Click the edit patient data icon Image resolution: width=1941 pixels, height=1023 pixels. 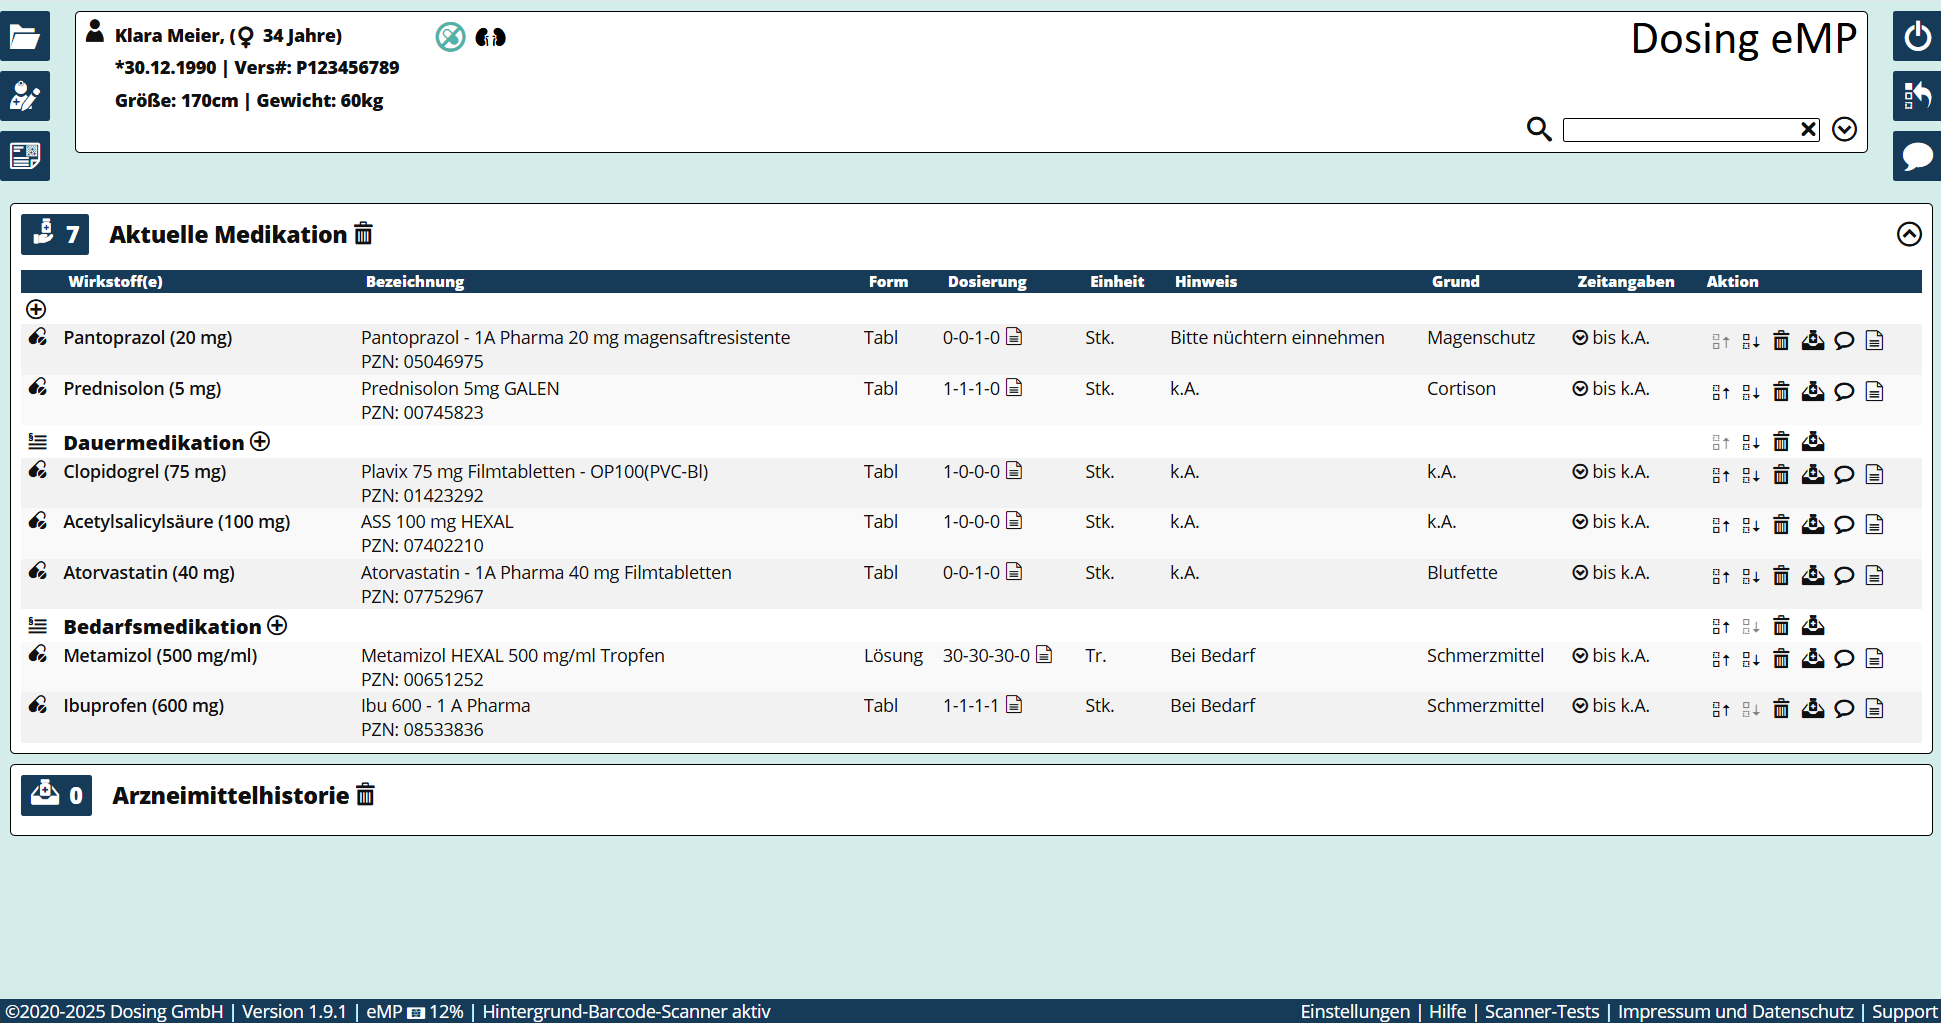click(x=24, y=96)
